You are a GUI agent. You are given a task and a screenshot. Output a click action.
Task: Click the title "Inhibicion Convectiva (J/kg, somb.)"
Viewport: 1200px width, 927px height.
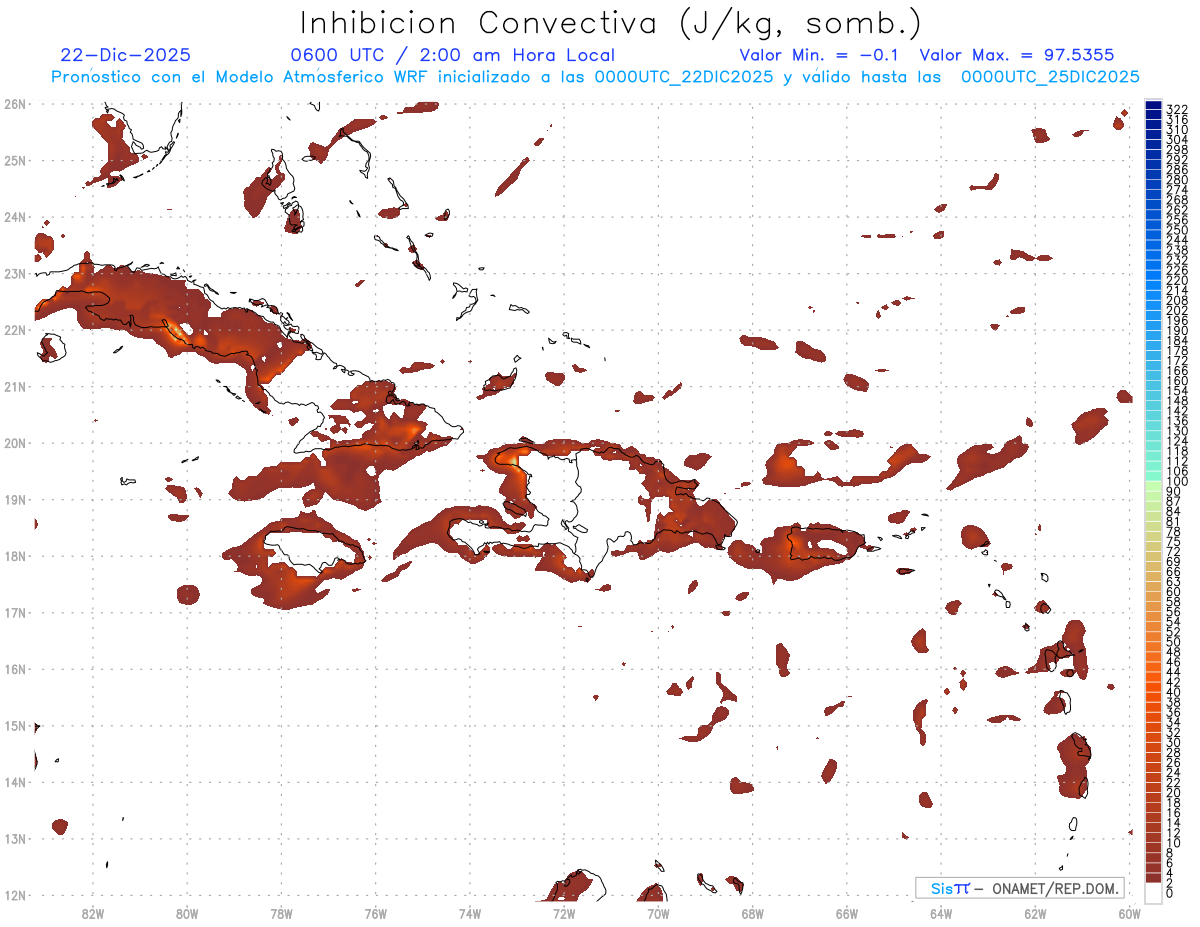(611, 24)
